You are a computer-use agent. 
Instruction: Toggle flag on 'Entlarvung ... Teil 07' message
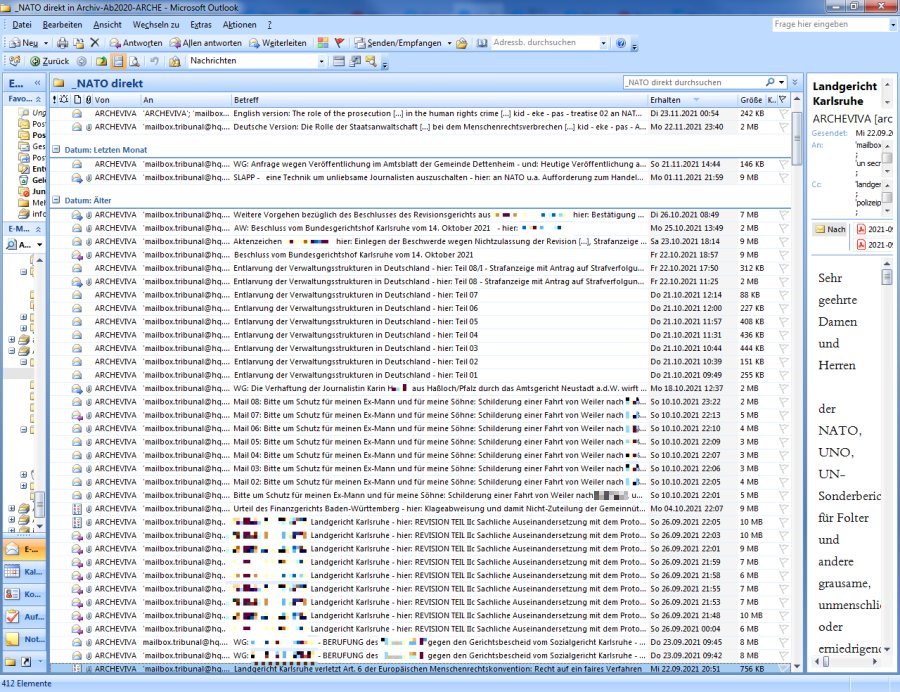pos(783,295)
